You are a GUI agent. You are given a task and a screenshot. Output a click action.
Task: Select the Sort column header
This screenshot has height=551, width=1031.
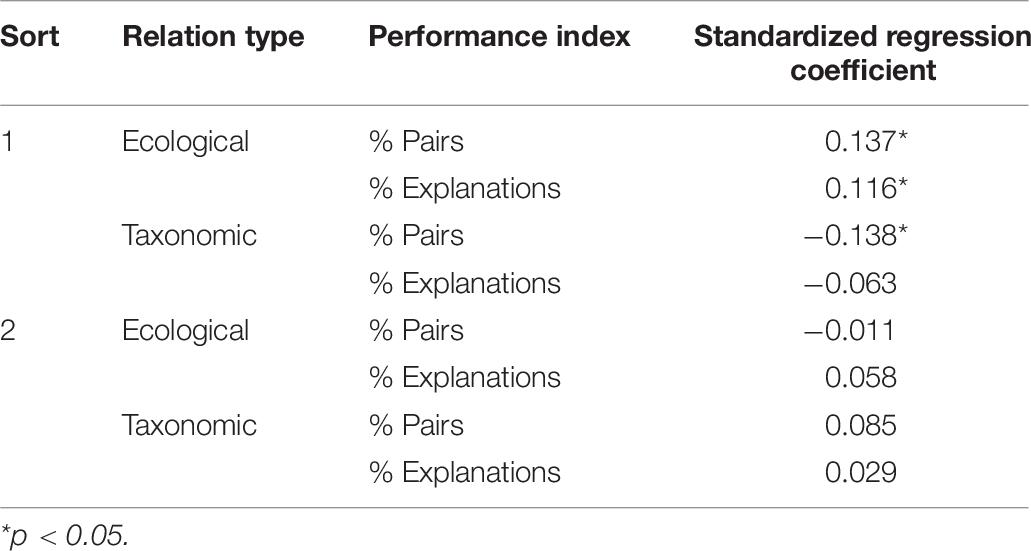click(x=30, y=37)
